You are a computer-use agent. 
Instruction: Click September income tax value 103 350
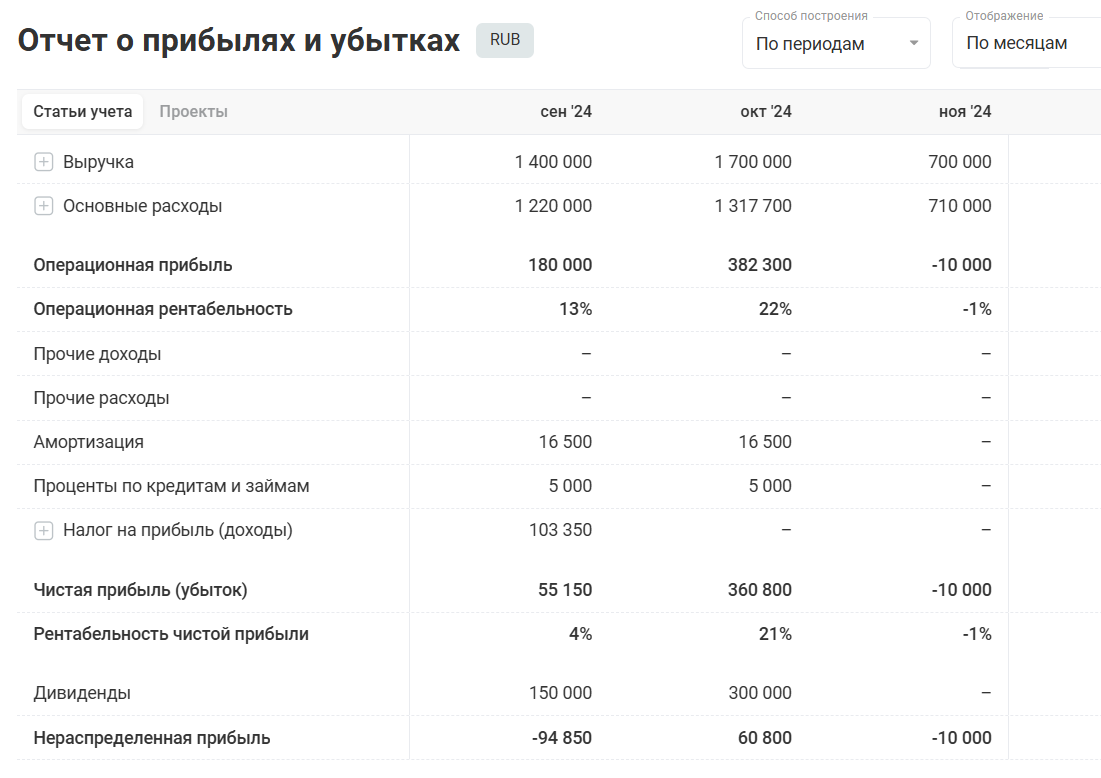(560, 530)
